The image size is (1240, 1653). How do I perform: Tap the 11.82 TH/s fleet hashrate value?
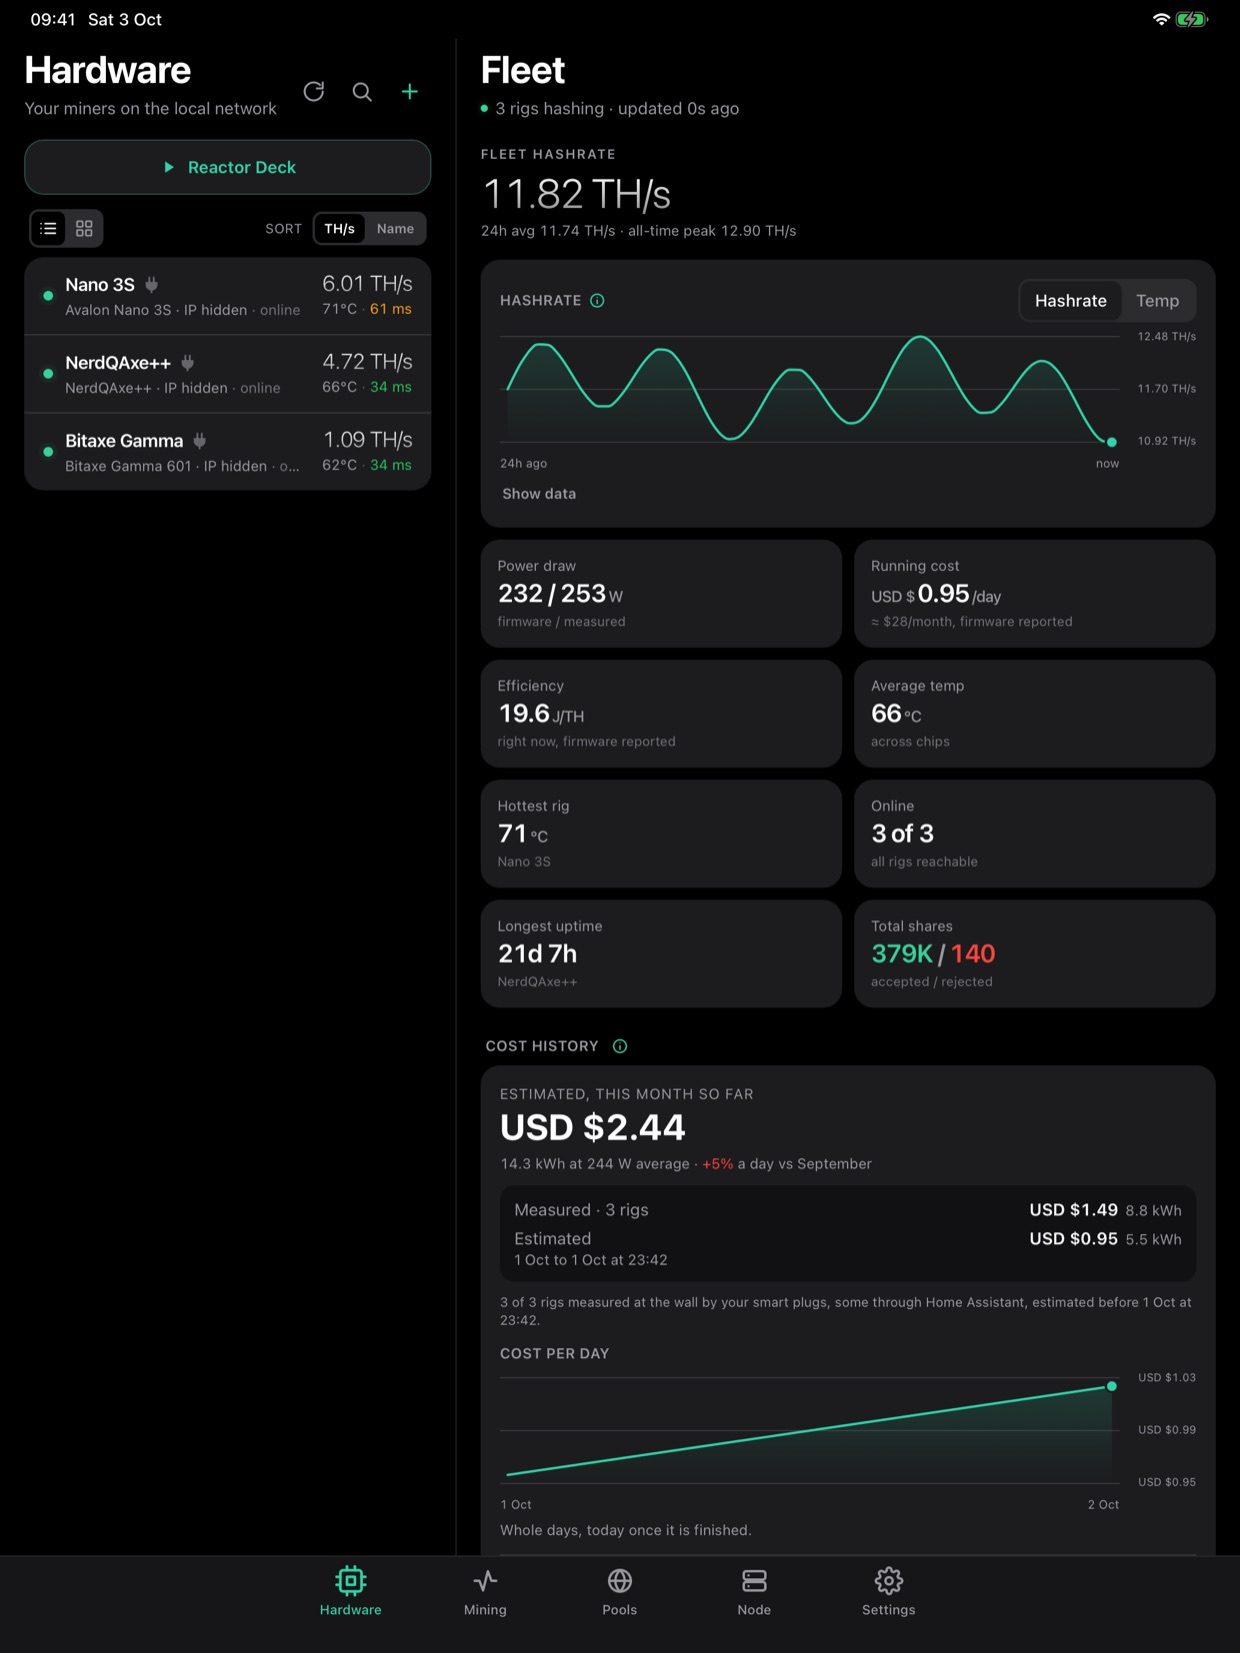(x=576, y=194)
